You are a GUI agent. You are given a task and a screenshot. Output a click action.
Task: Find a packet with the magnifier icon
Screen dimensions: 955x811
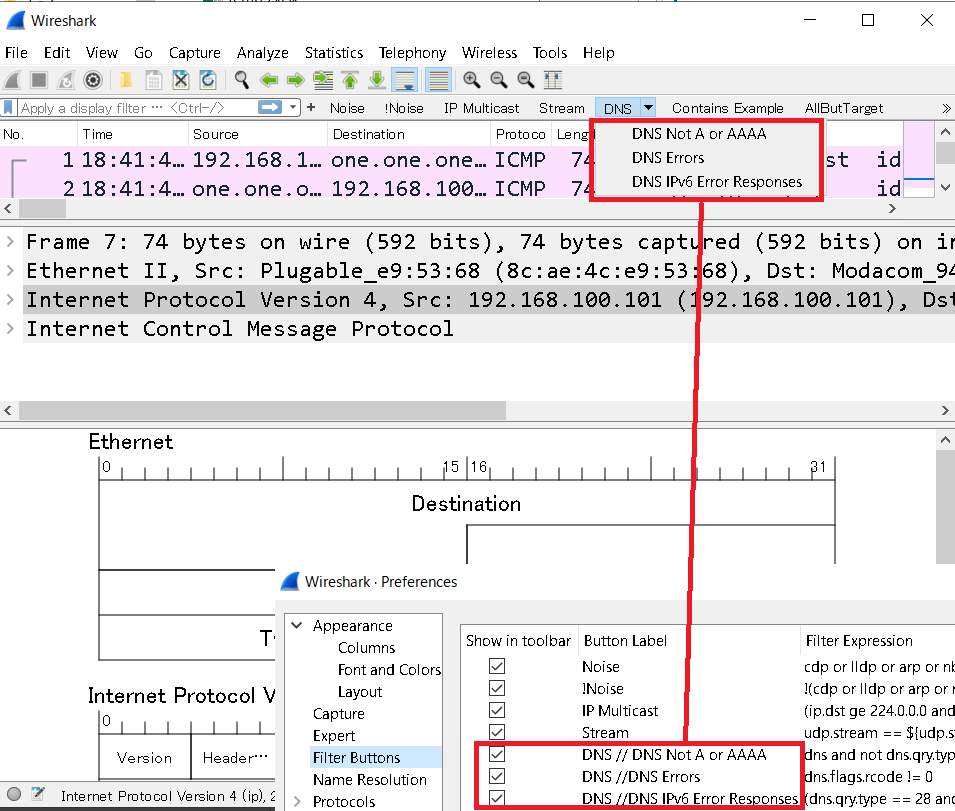(242, 80)
